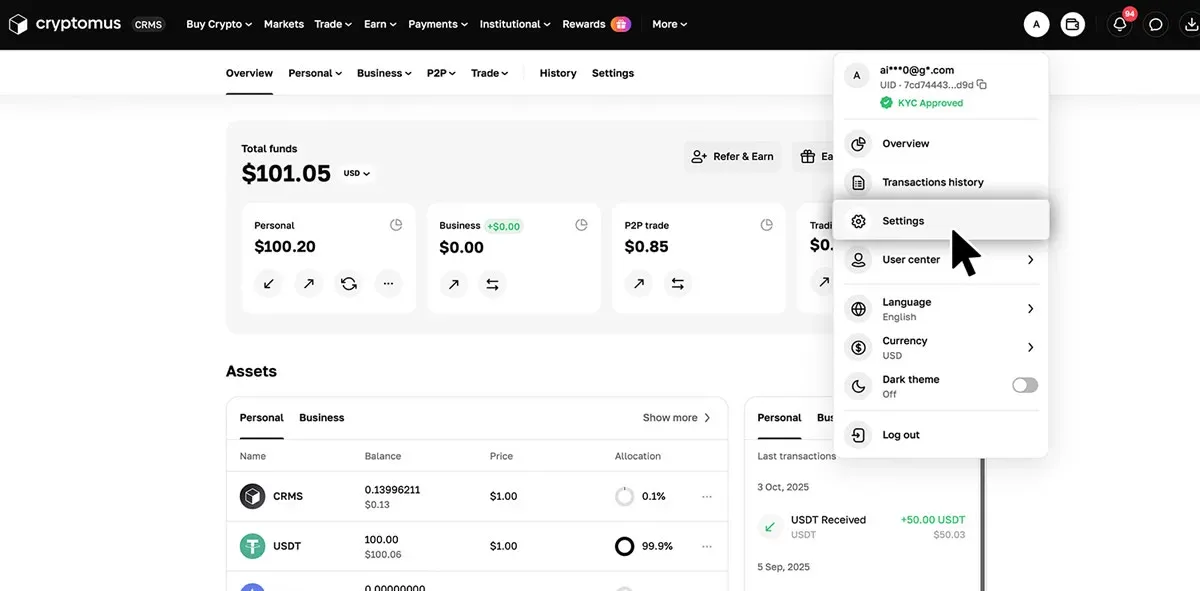Open more options via the ellipsis under Personal
This screenshot has width=1200, height=591.
(x=388, y=283)
